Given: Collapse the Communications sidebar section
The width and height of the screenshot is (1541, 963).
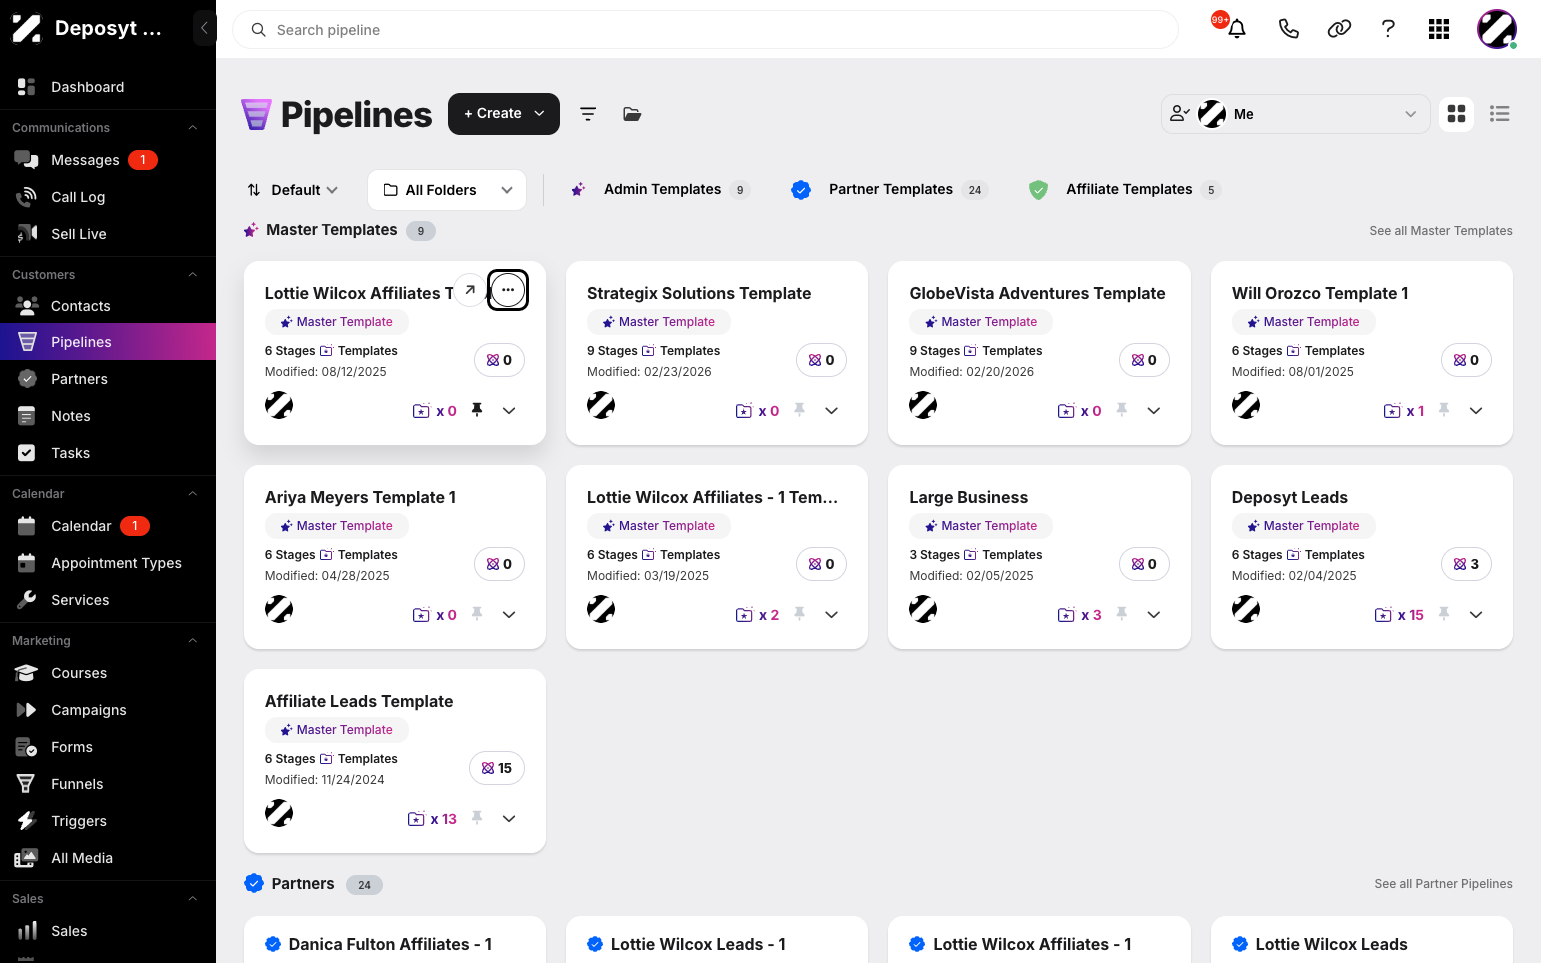Looking at the screenshot, I should (x=193, y=128).
